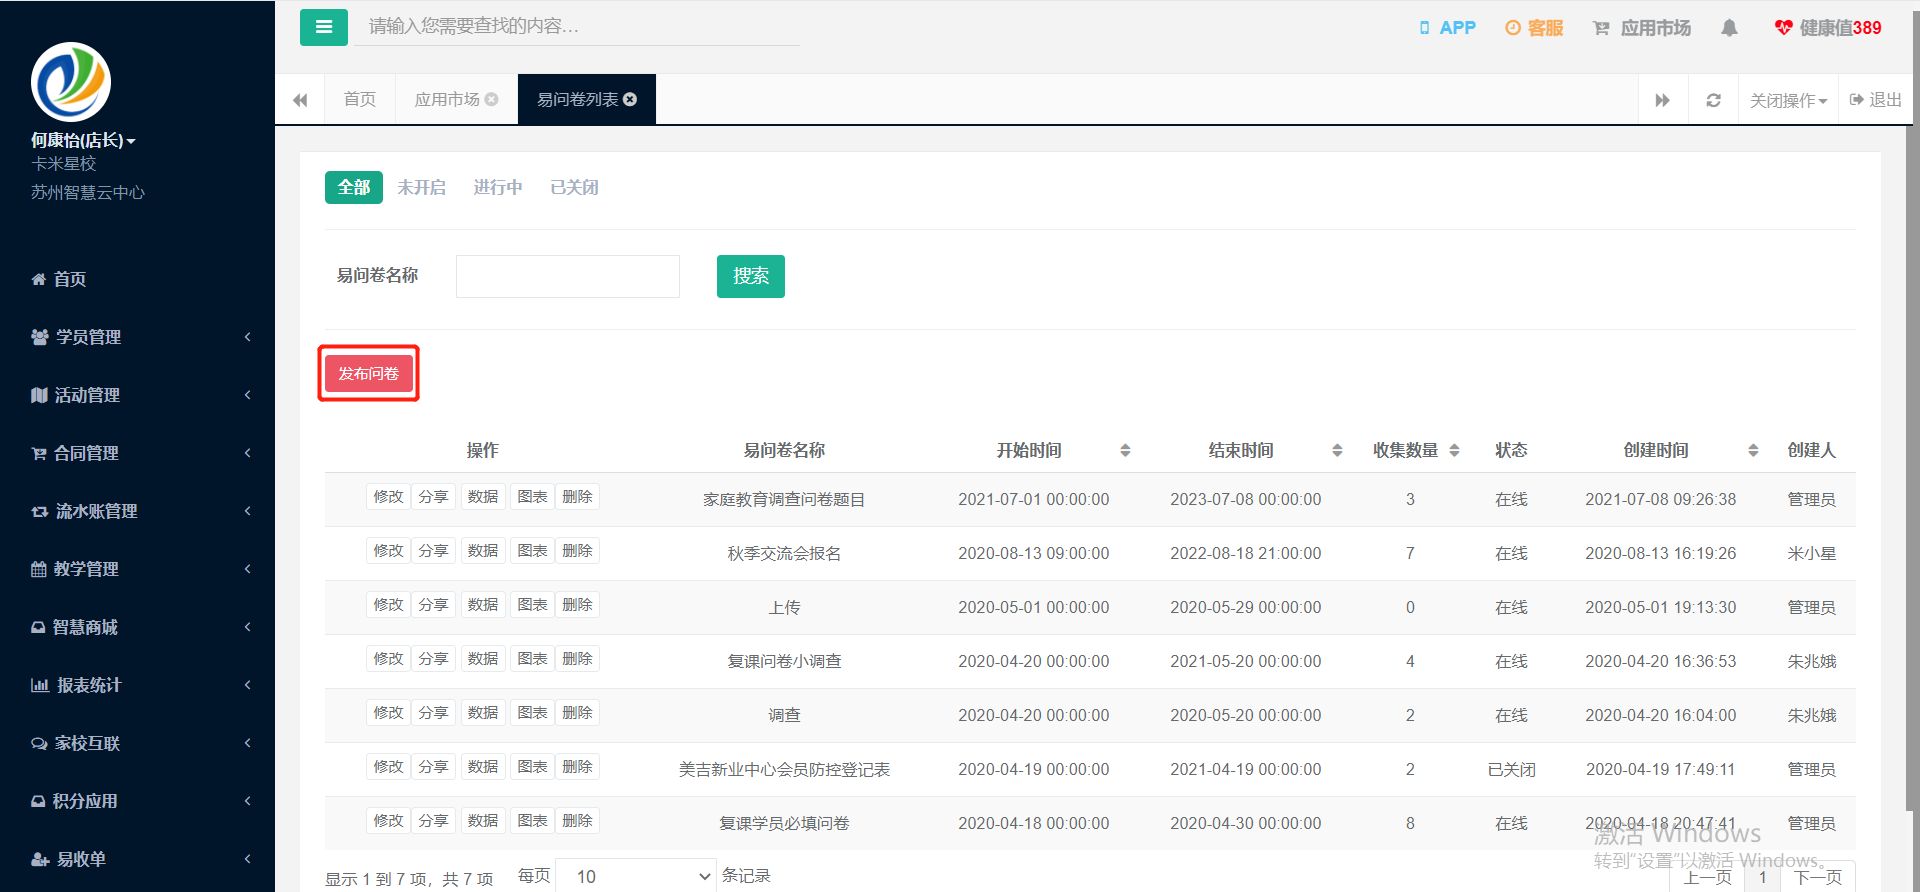
Task: Open the APP download link
Action: pyautogui.click(x=1447, y=28)
